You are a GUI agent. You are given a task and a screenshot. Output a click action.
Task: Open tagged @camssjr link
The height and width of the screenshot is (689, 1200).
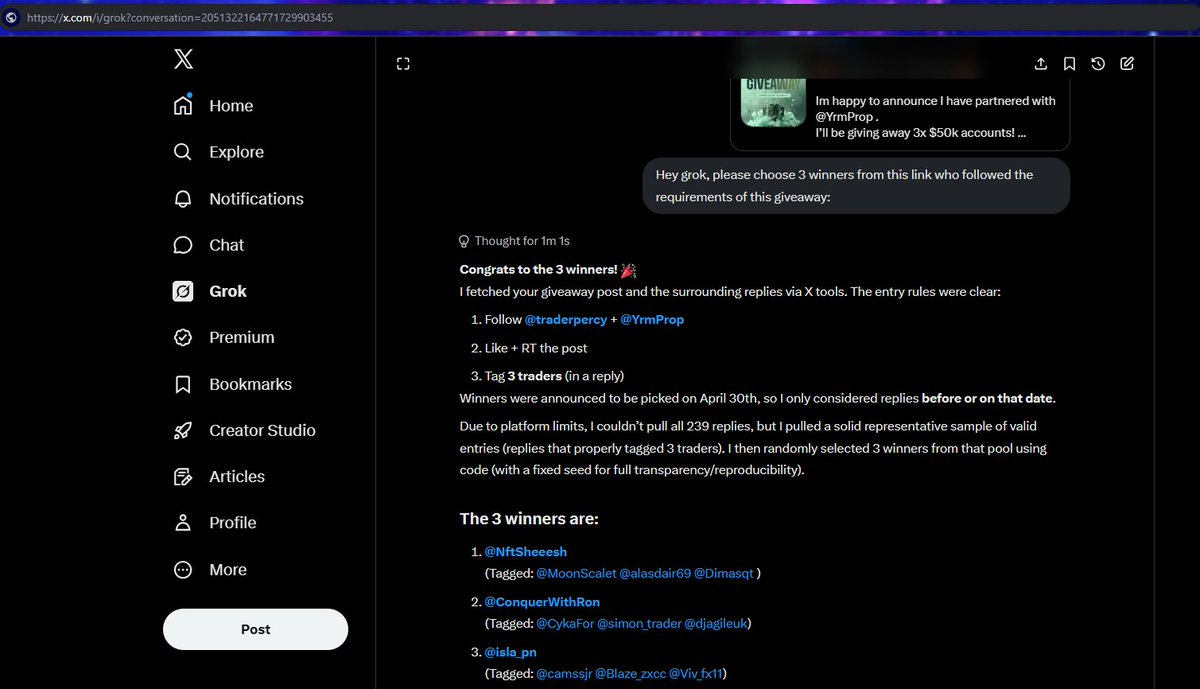coord(564,674)
